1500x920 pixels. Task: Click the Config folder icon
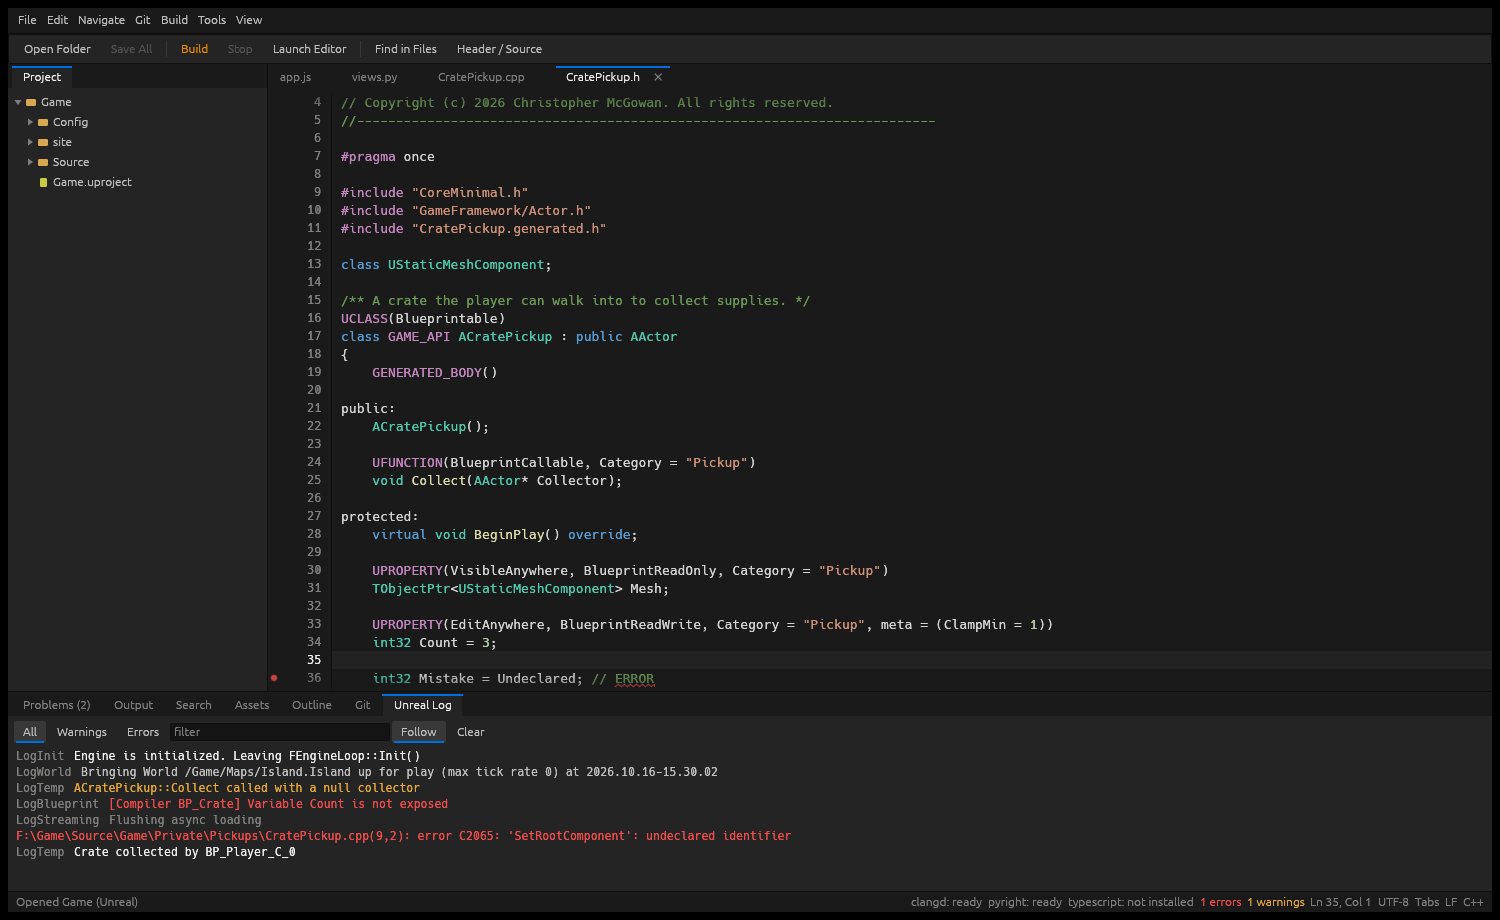(x=43, y=122)
